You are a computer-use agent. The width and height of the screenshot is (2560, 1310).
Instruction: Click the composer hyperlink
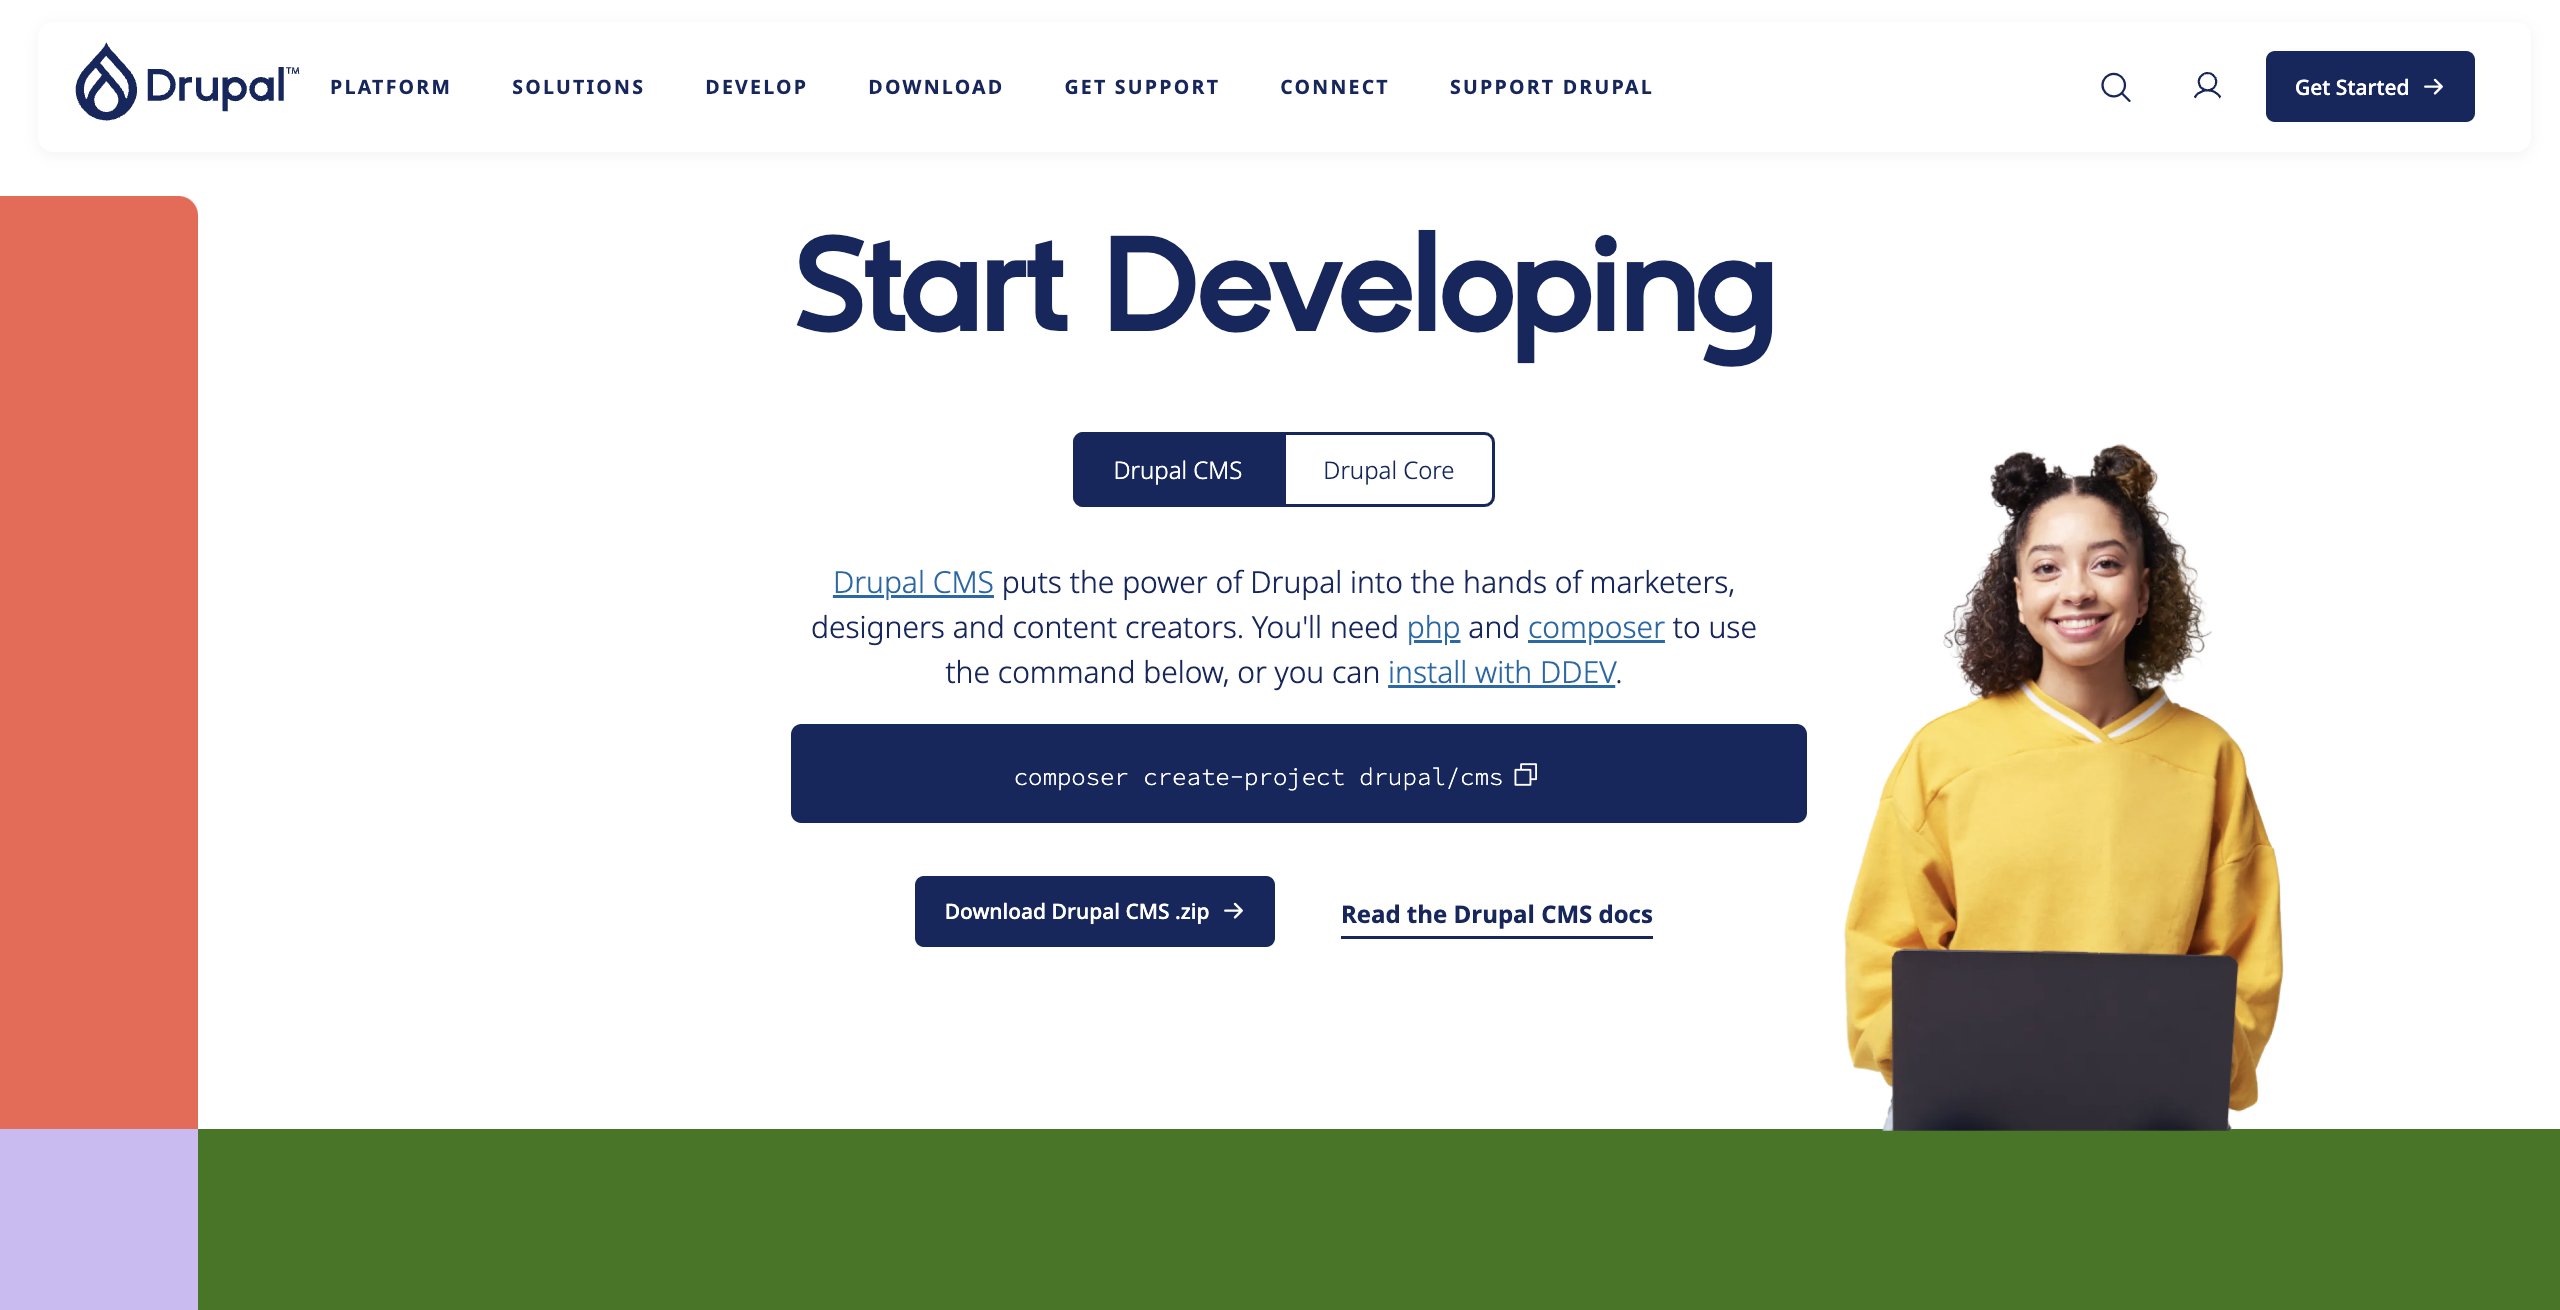pos(1595,627)
